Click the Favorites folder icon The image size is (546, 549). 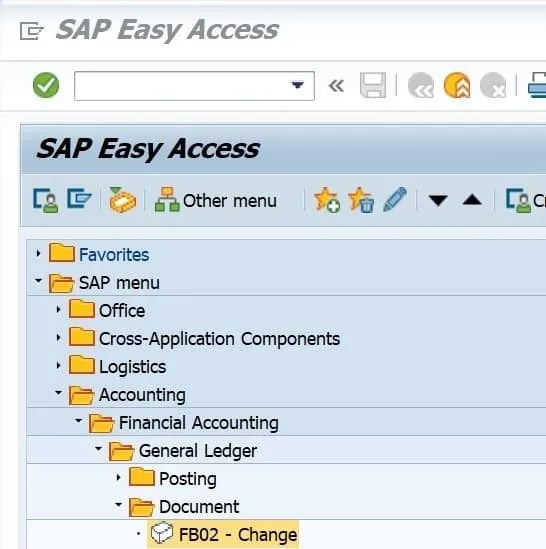62,253
